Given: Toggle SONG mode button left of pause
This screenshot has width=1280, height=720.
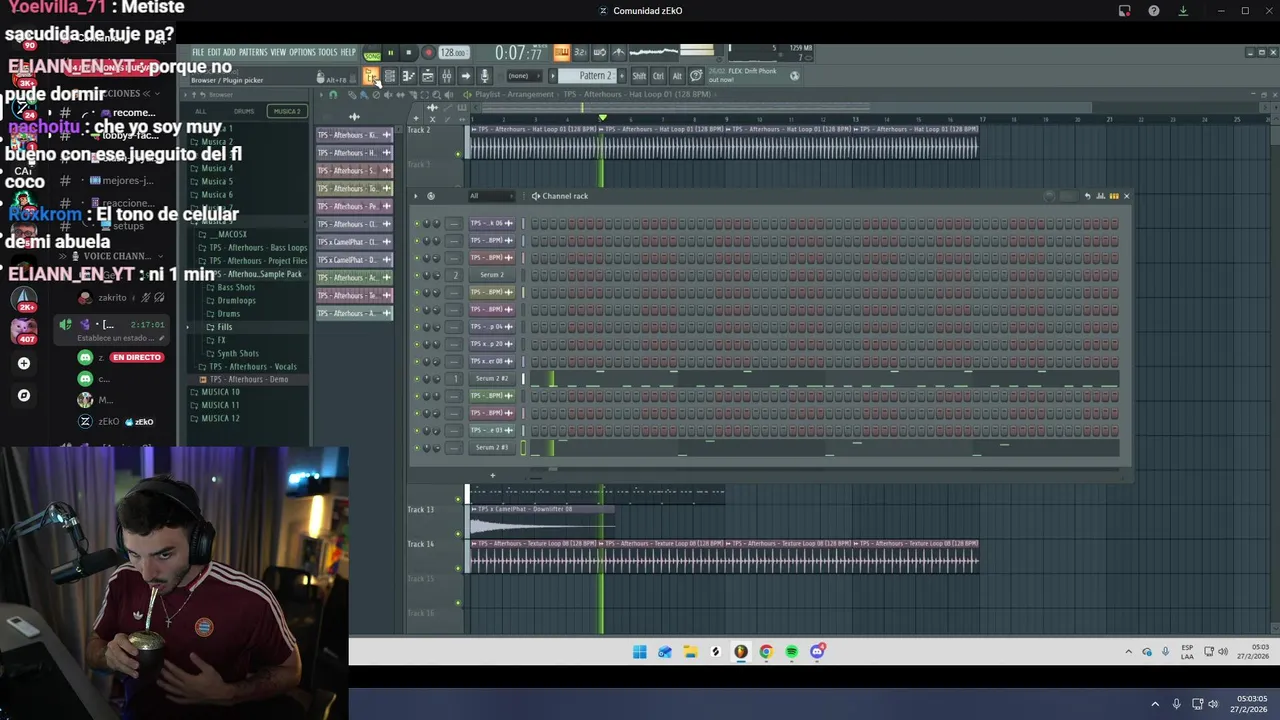Looking at the screenshot, I should tap(372, 54).
